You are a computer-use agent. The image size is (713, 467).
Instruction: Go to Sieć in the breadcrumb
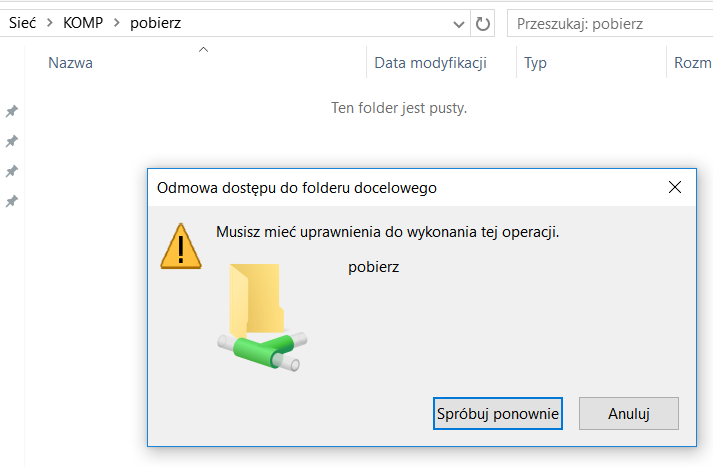click(x=22, y=22)
